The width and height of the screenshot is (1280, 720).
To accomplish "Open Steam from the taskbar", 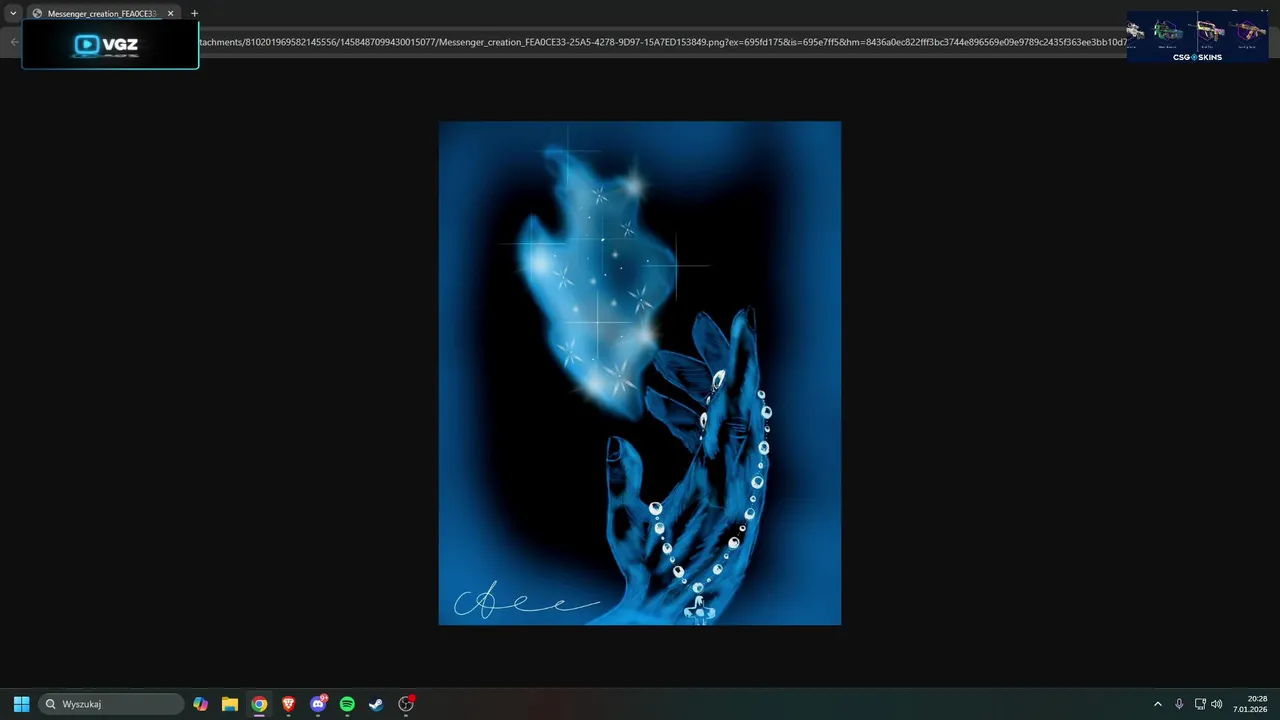I will tap(376, 704).
